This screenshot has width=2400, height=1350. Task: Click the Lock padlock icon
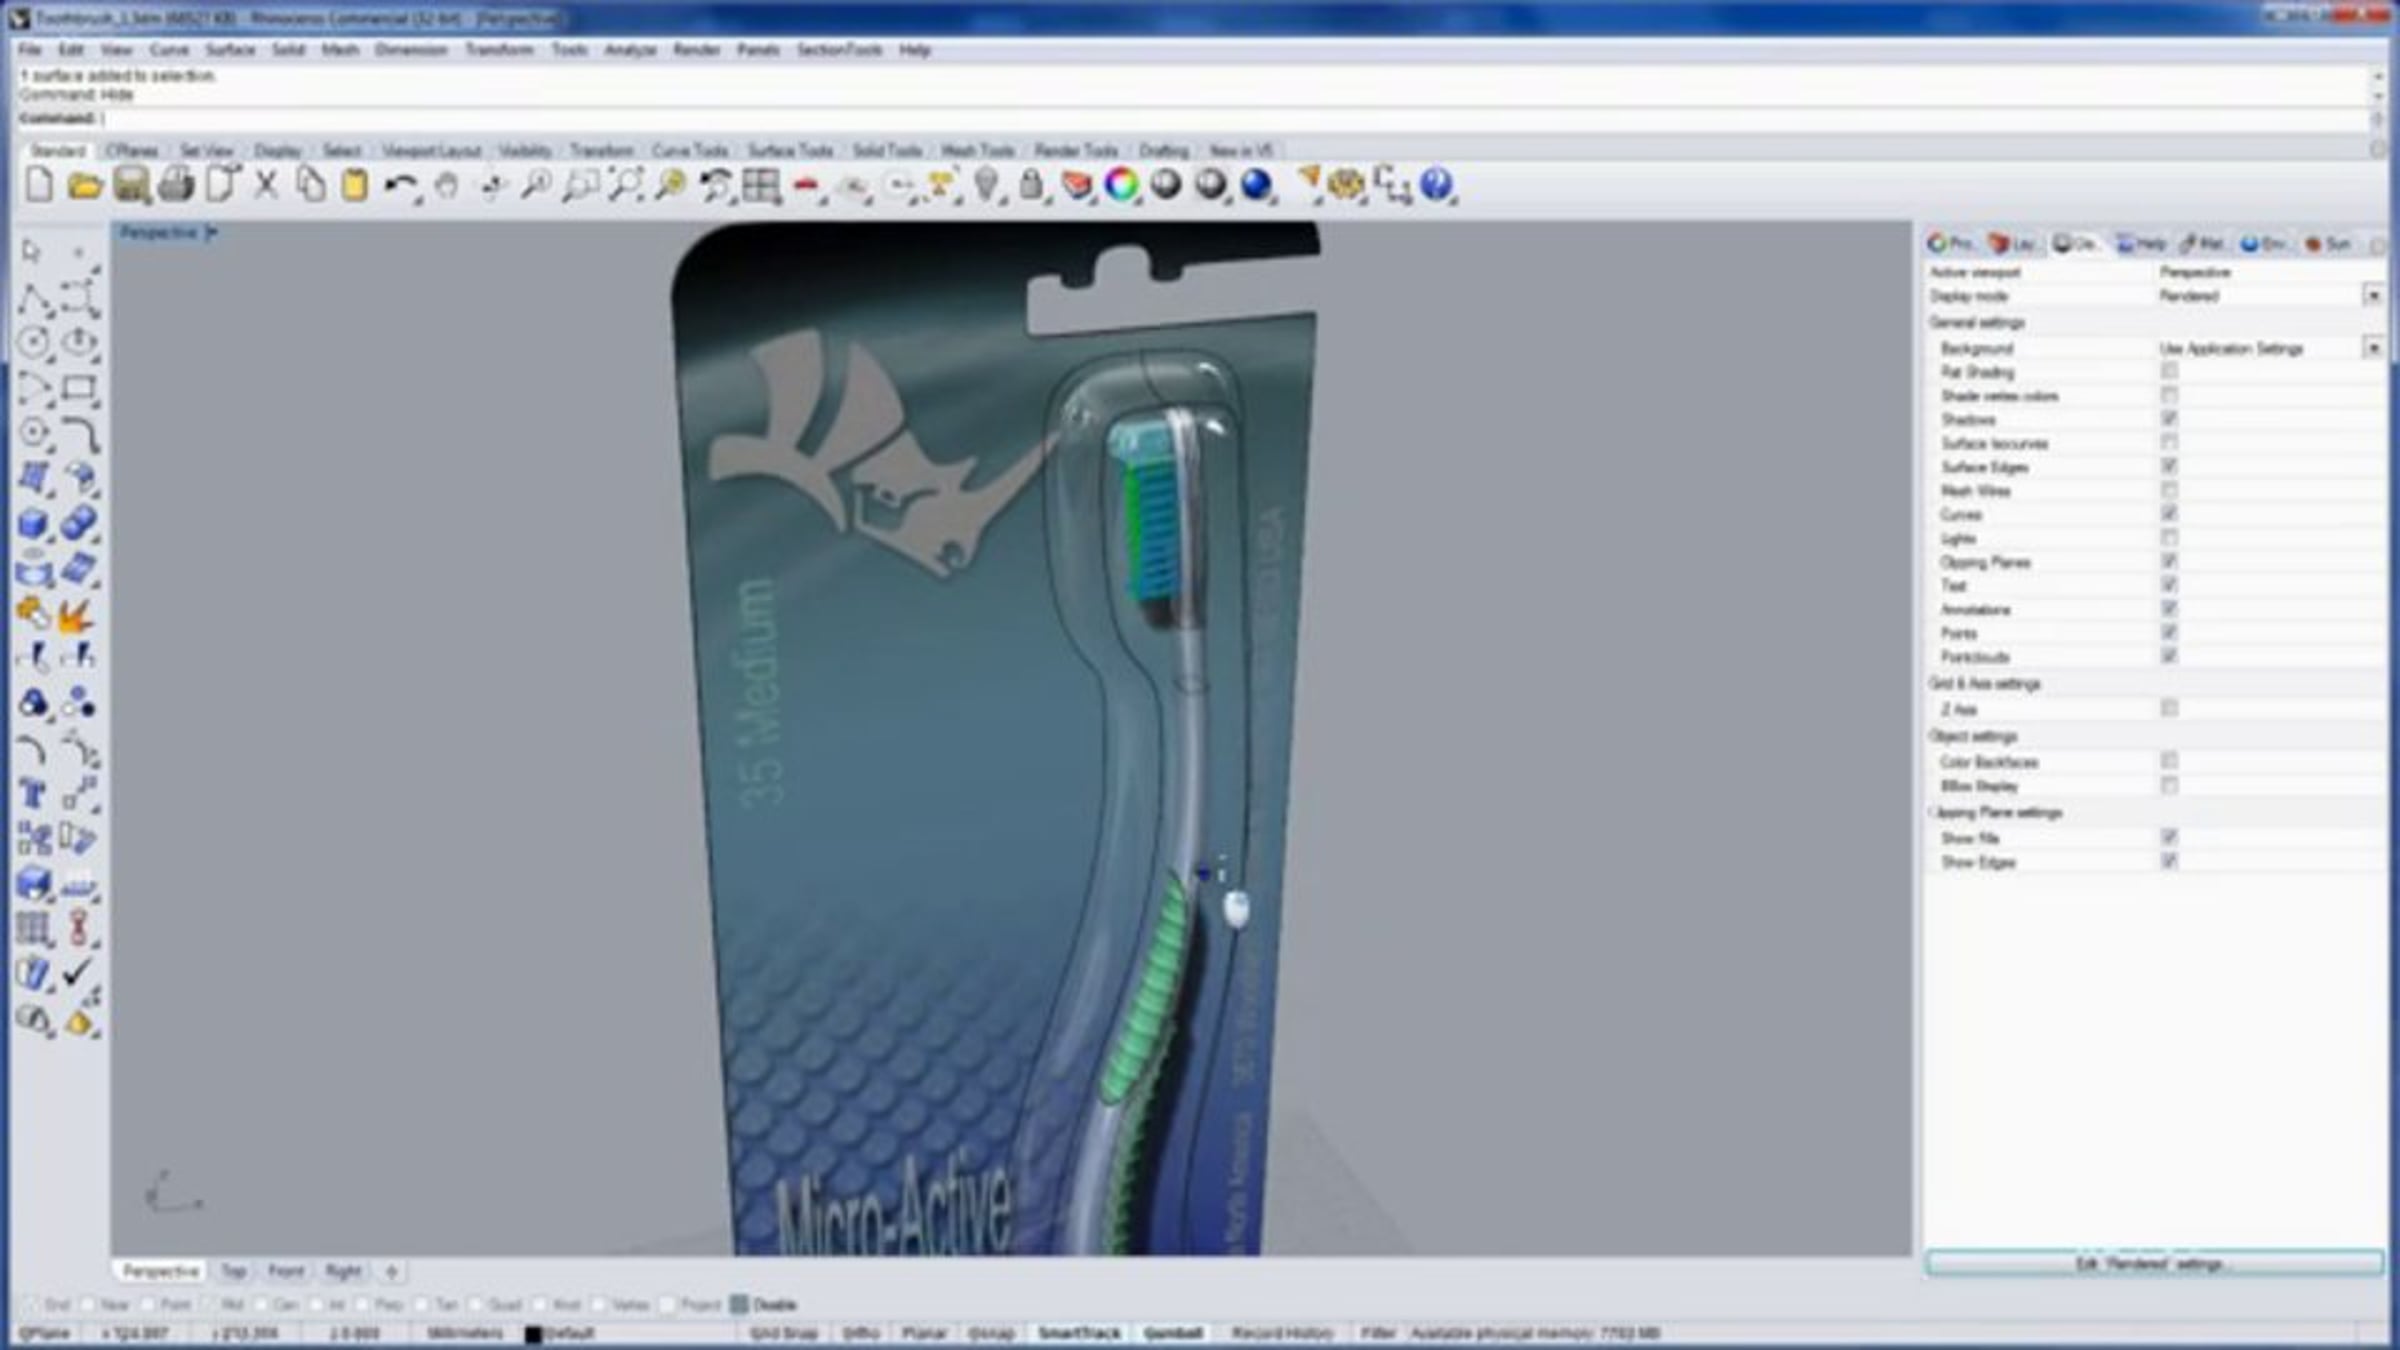tap(1031, 186)
